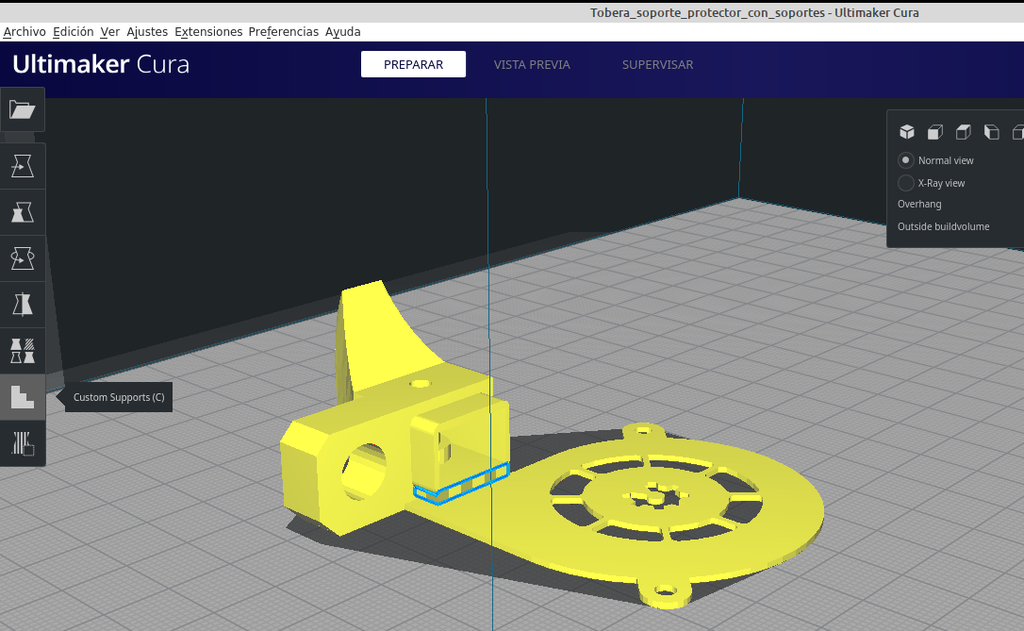This screenshot has width=1024, height=631.
Task: Switch to top view cube icon
Action: point(963,132)
